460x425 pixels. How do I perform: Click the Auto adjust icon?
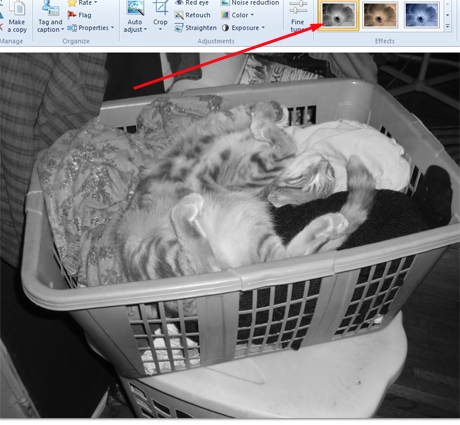point(135,8)
